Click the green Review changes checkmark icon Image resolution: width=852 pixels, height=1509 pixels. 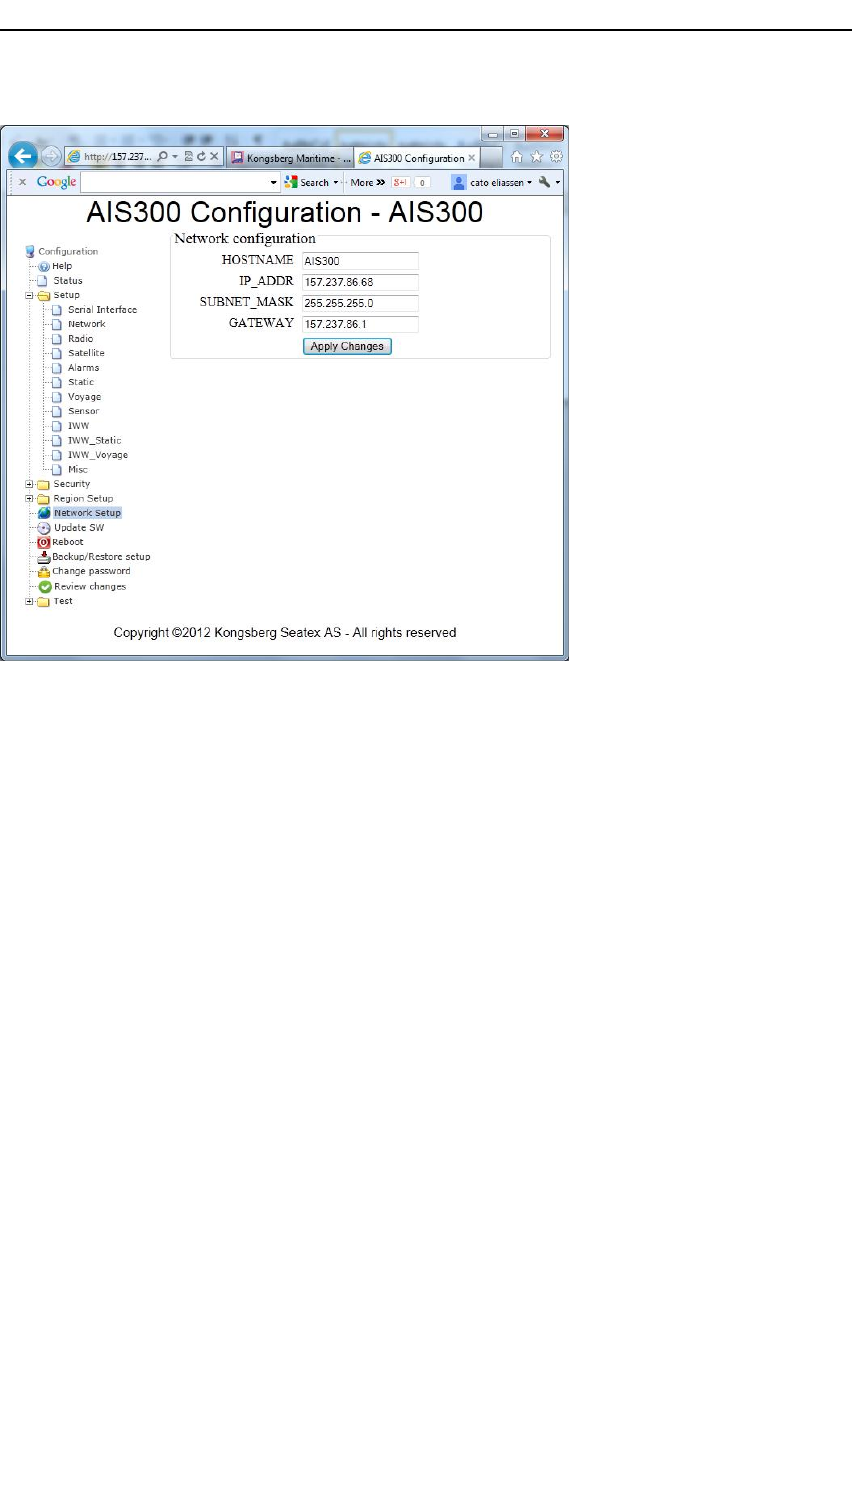pos(45,587)
